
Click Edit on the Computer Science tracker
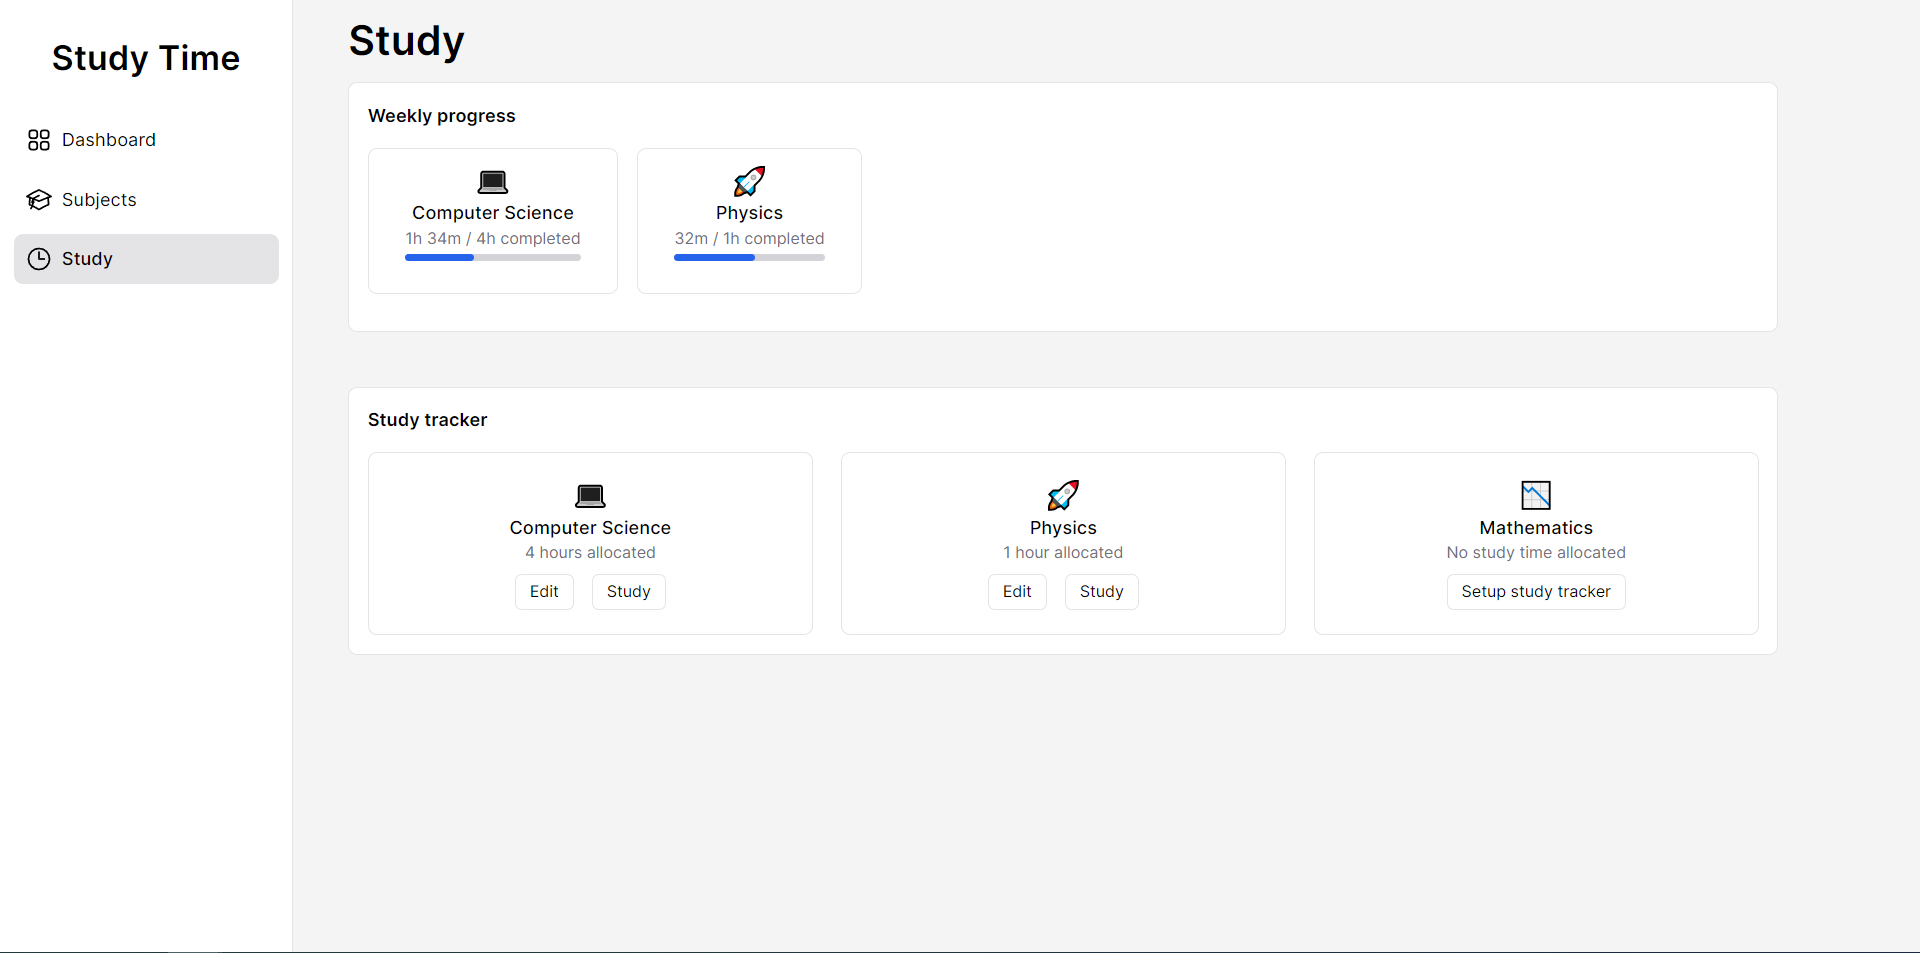tap(543, 591)
